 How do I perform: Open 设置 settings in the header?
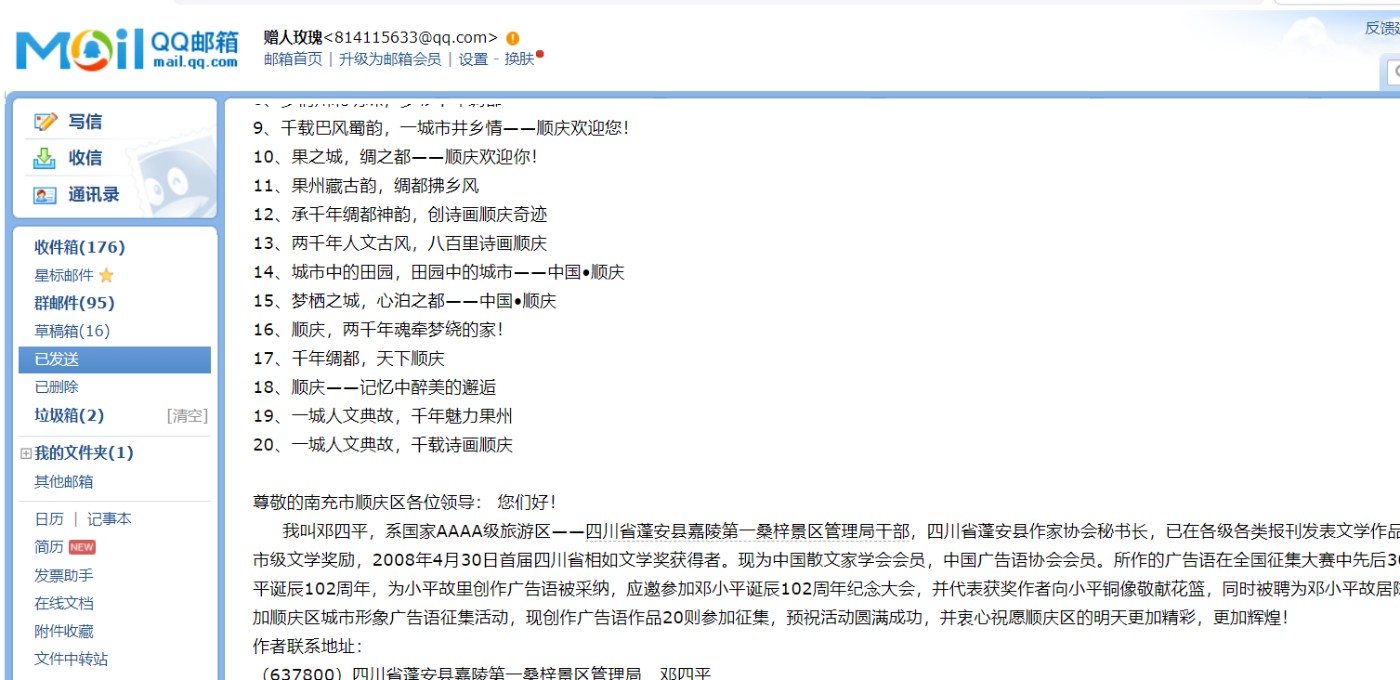(473, 59)
